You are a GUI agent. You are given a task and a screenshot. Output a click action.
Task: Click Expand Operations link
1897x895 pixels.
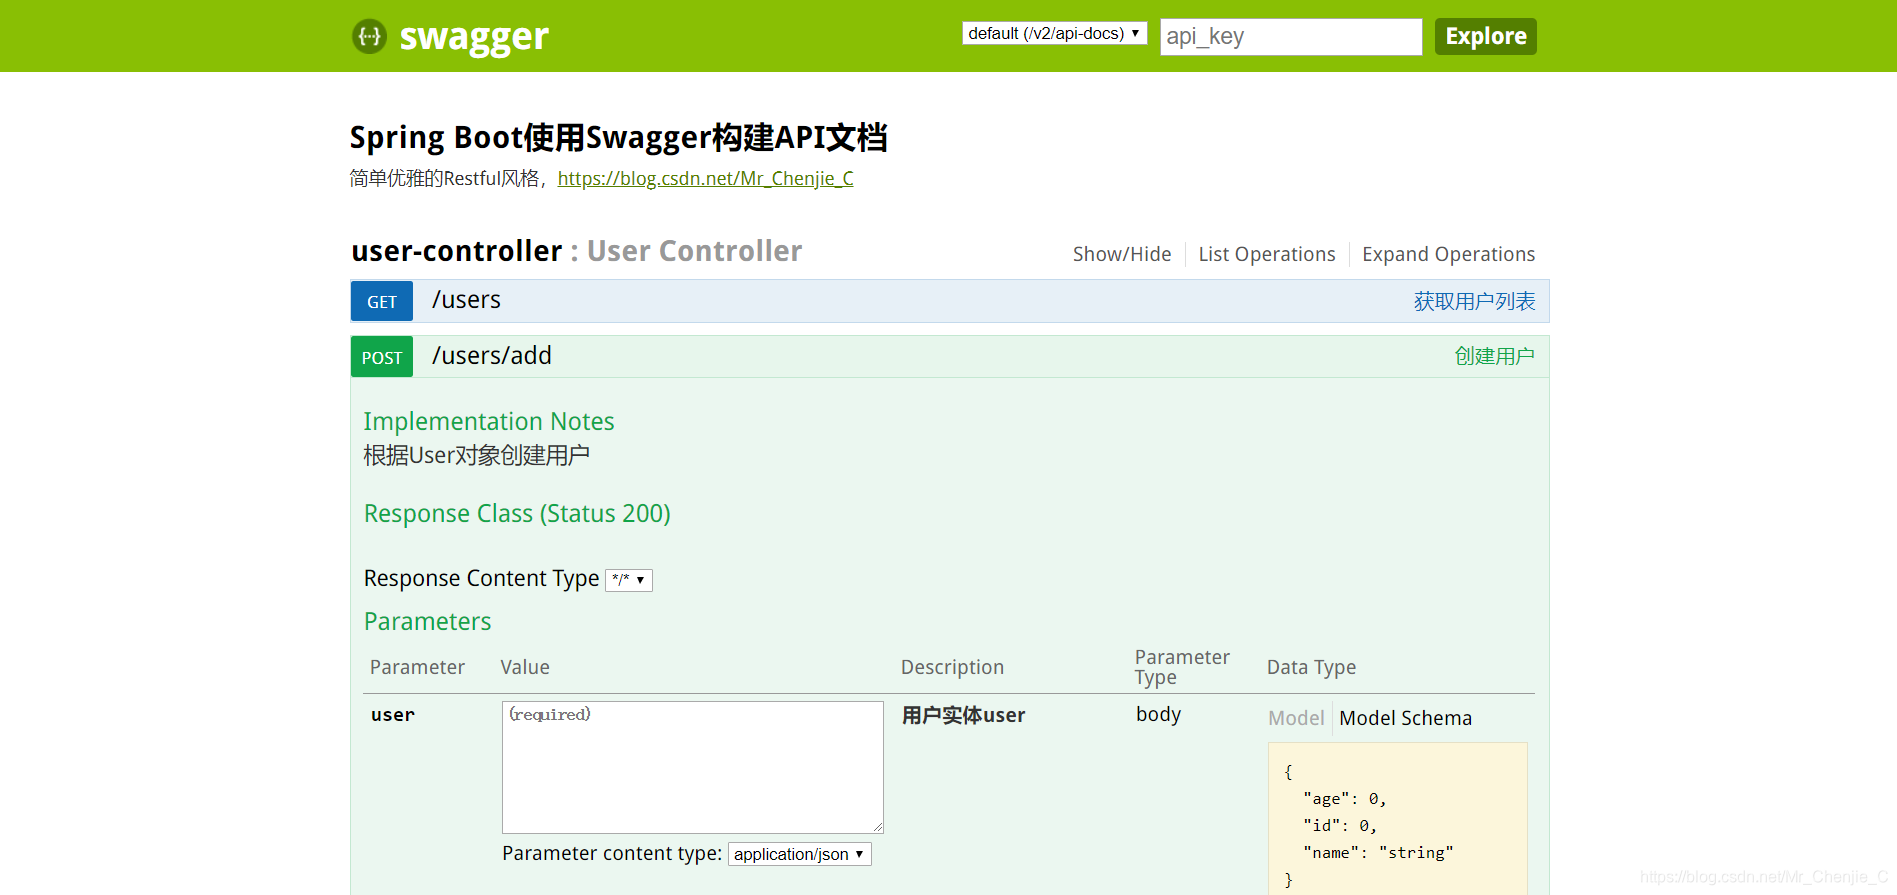point(1448,254)
